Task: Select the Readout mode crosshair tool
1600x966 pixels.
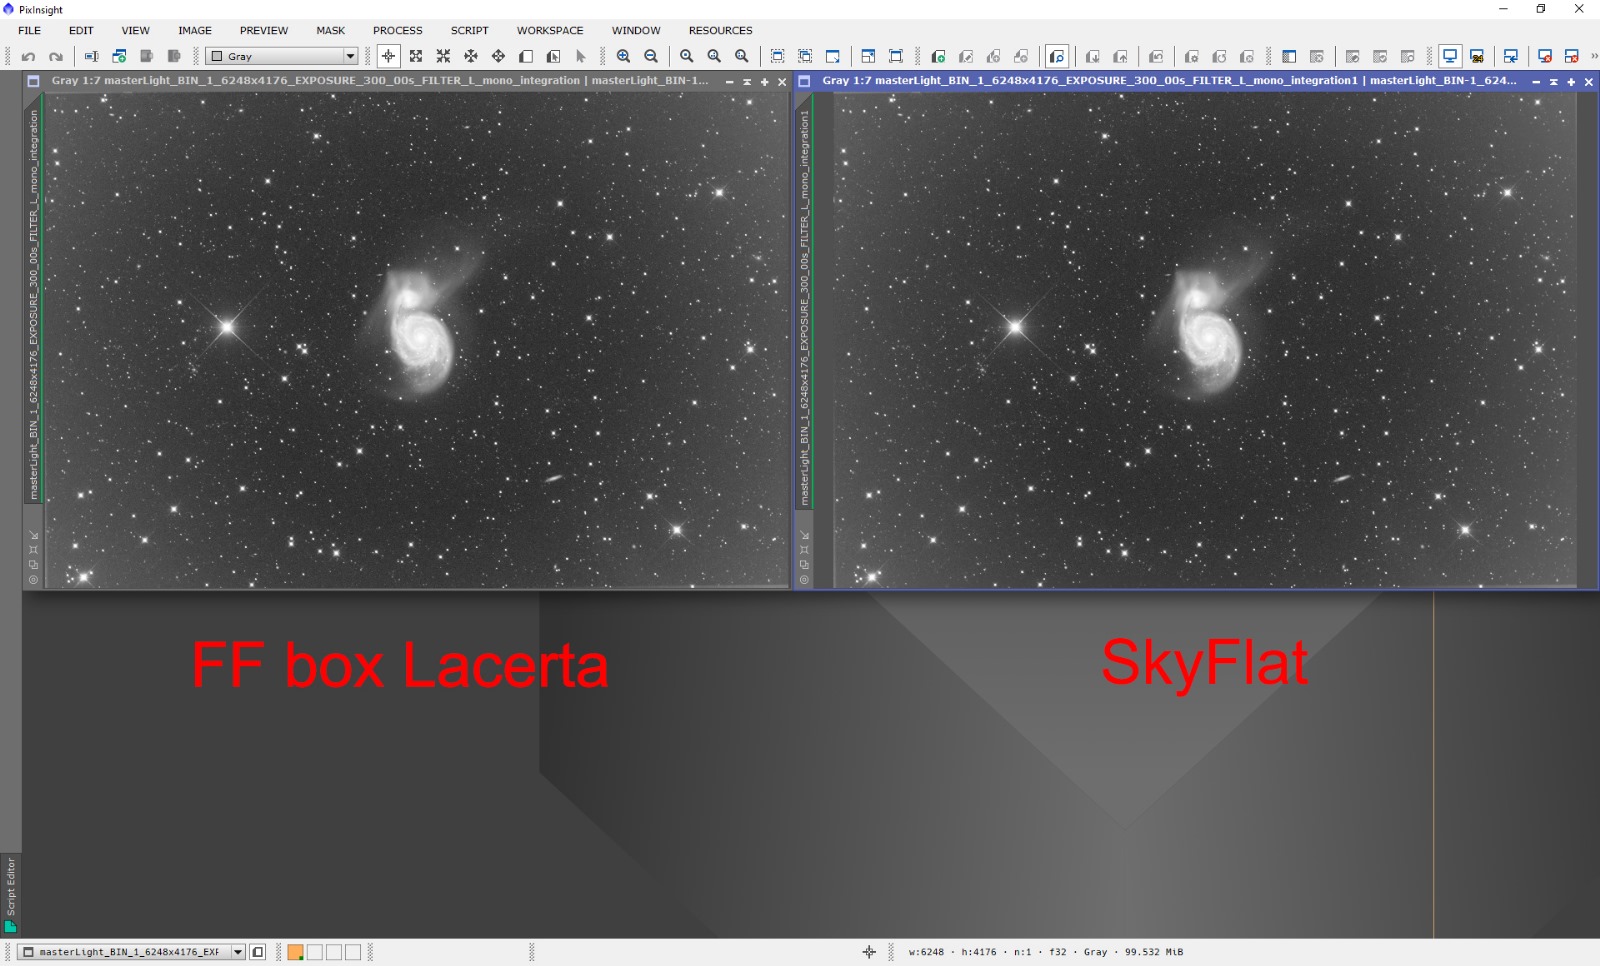Action: [388, 57]
